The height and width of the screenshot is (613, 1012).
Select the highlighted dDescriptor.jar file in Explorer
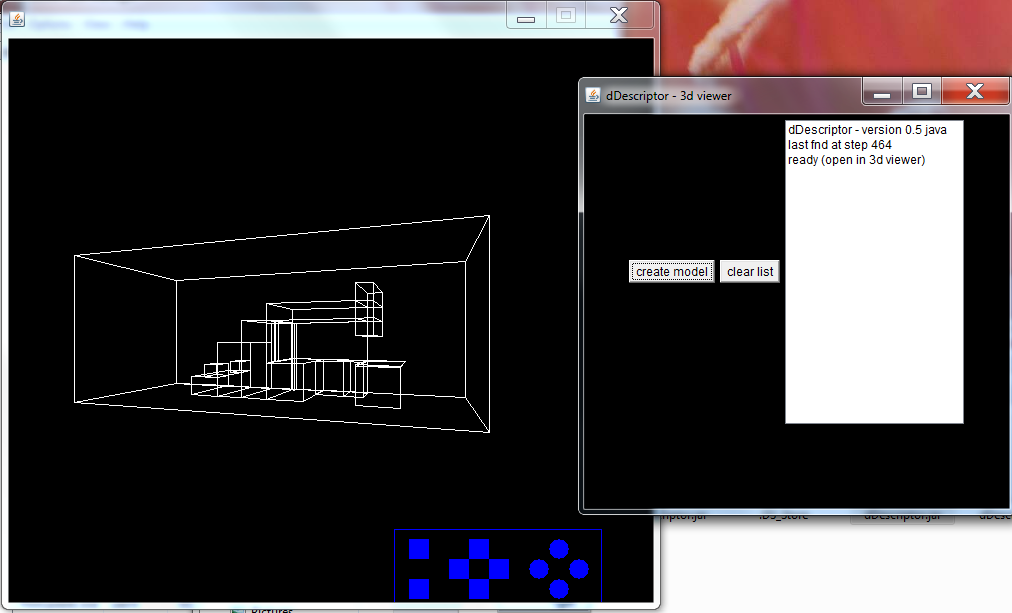click(x=901, y=517)
